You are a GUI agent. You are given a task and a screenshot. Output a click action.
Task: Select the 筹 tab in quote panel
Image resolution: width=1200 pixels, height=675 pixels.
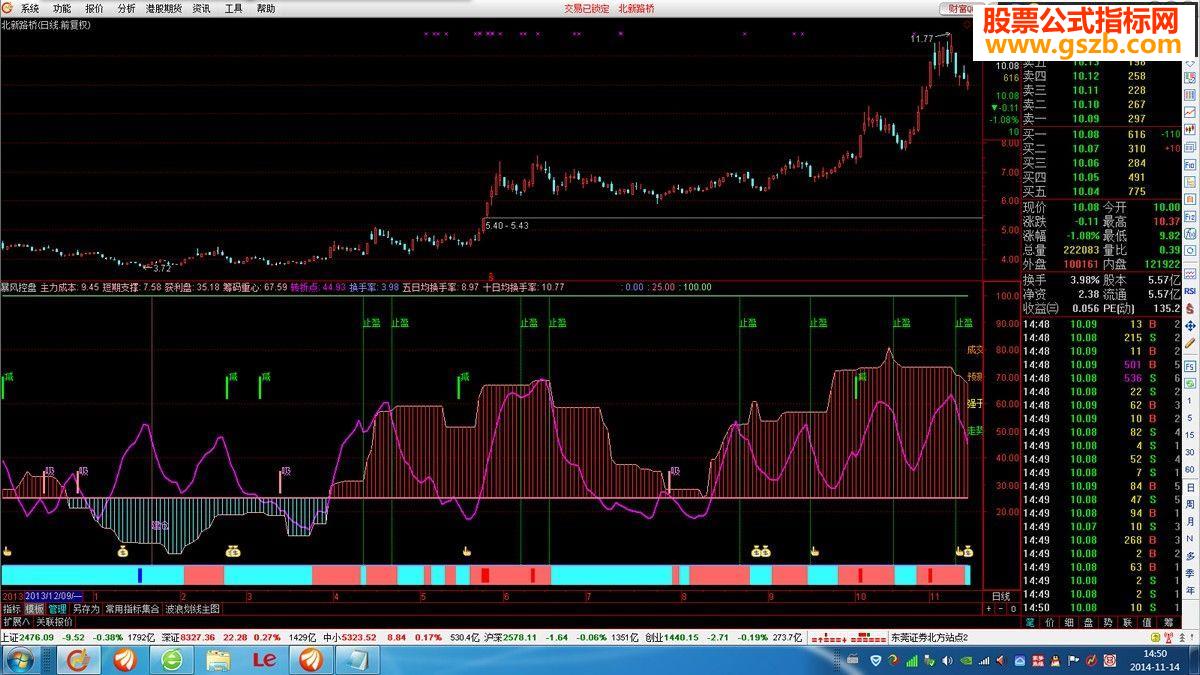click(1169, 622)
